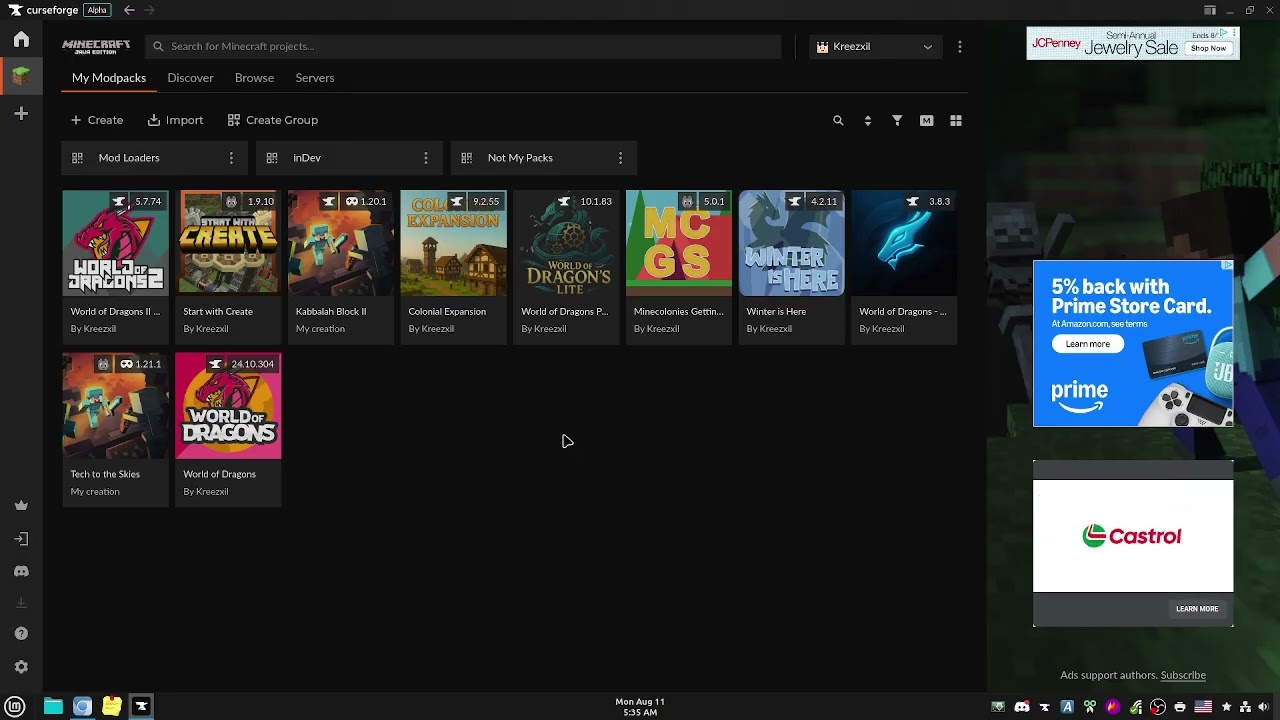Focus the Search for Minecraft projects field
The width and height of the screenshot is (1280, 720).
tap(463, 46)
